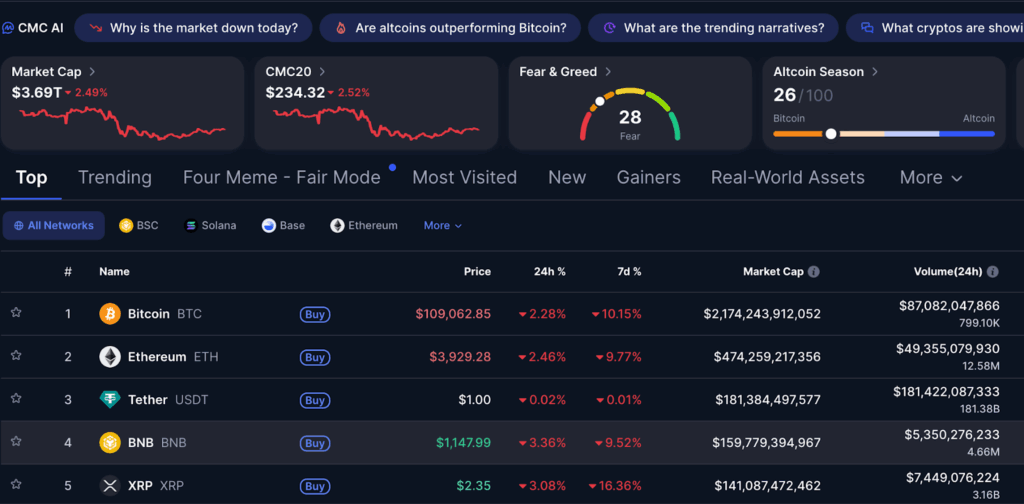This screenshot has width=1024, height=504.
Task: Open the Gainers tab
Action: click(648, 178)
